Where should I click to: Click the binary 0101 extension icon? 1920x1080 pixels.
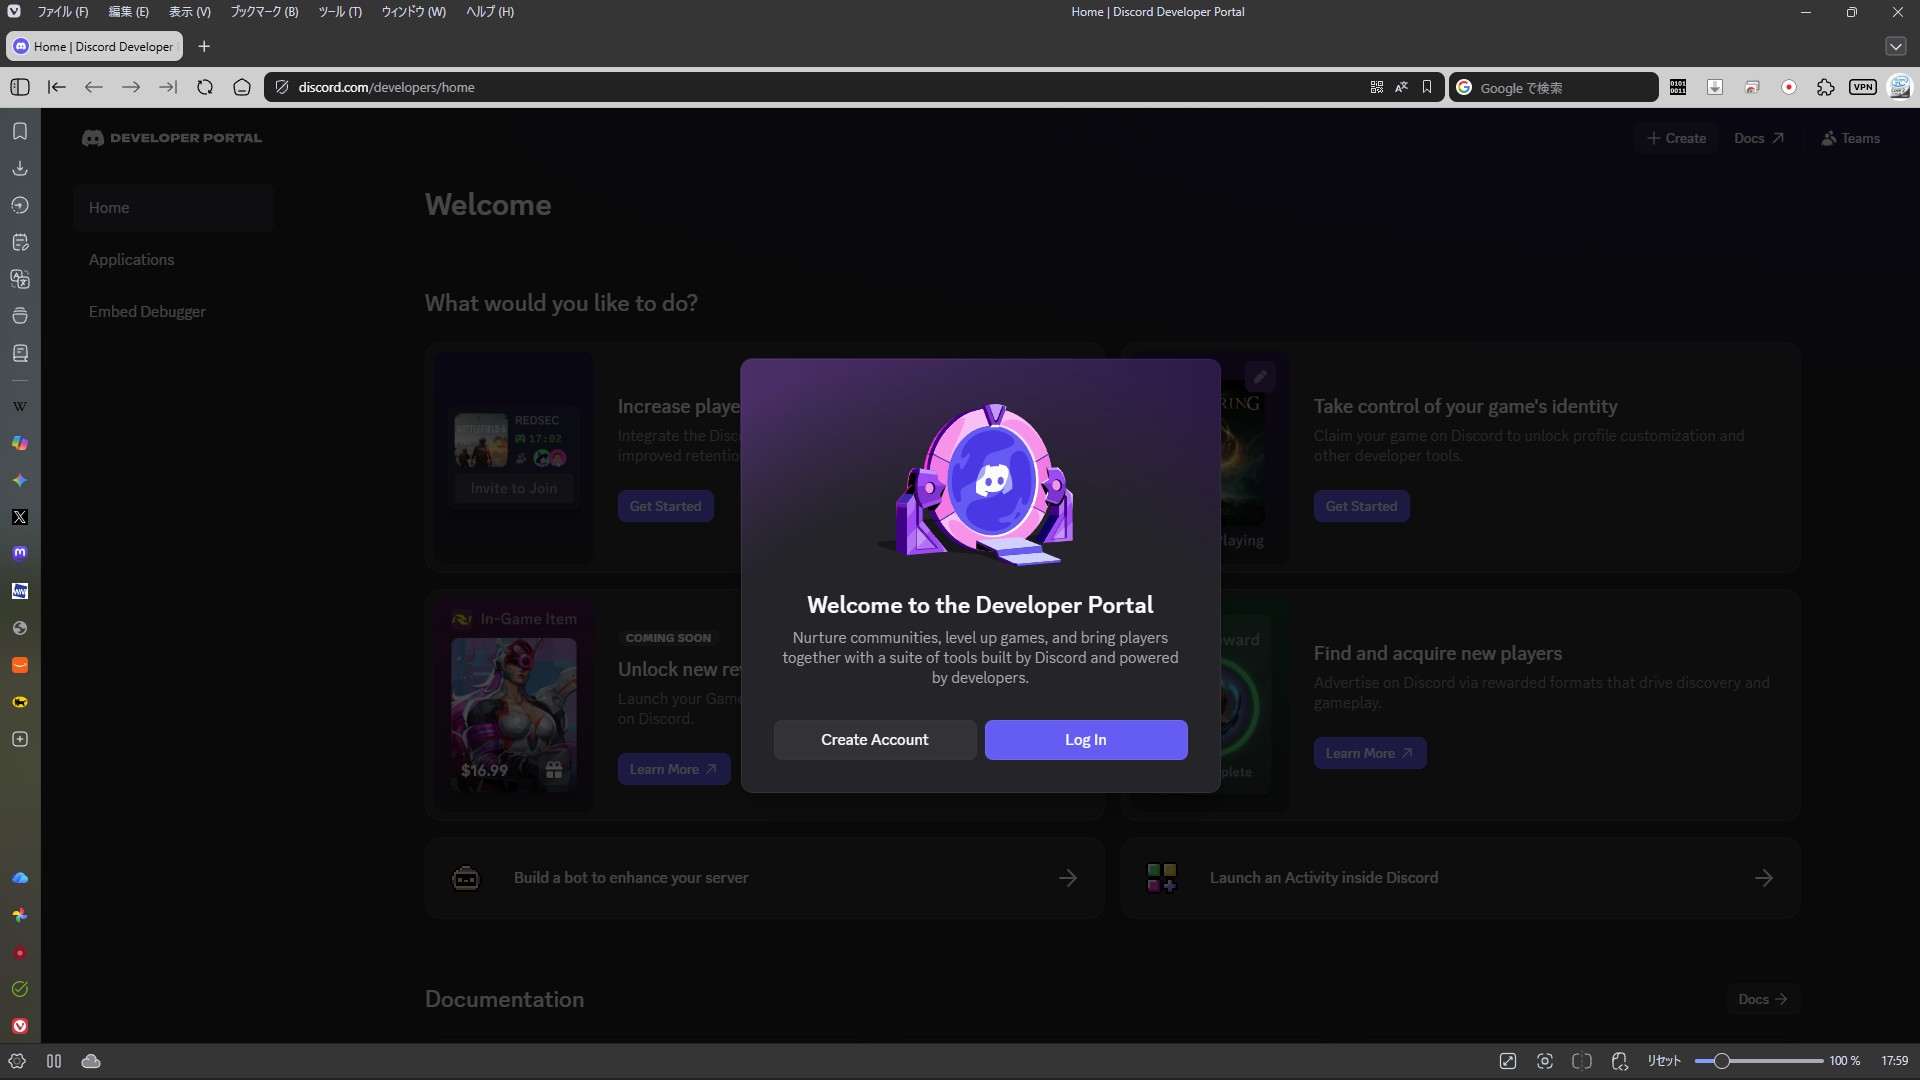point(1678,87)
